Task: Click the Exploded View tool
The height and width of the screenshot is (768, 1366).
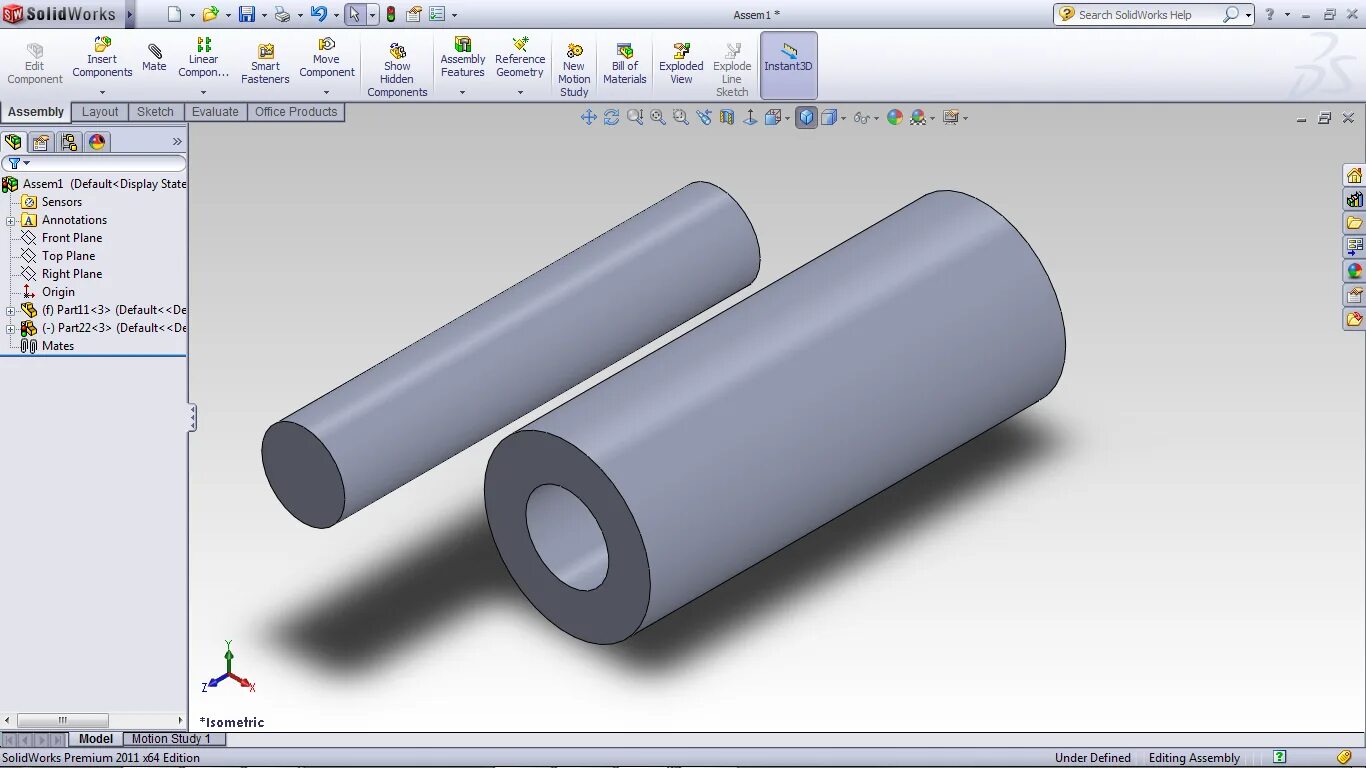Action: tap(681, 64)
